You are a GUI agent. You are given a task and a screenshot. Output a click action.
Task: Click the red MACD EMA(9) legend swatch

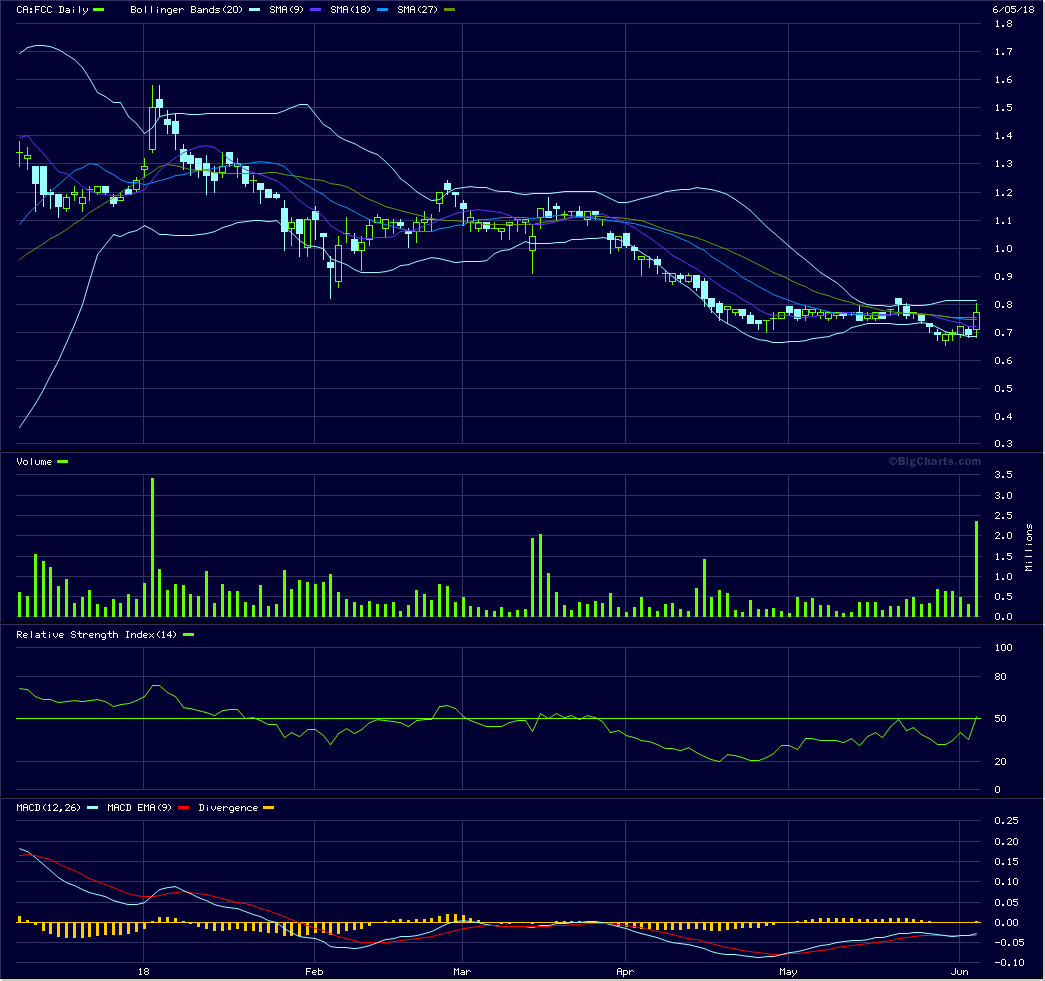click(185, 808)
